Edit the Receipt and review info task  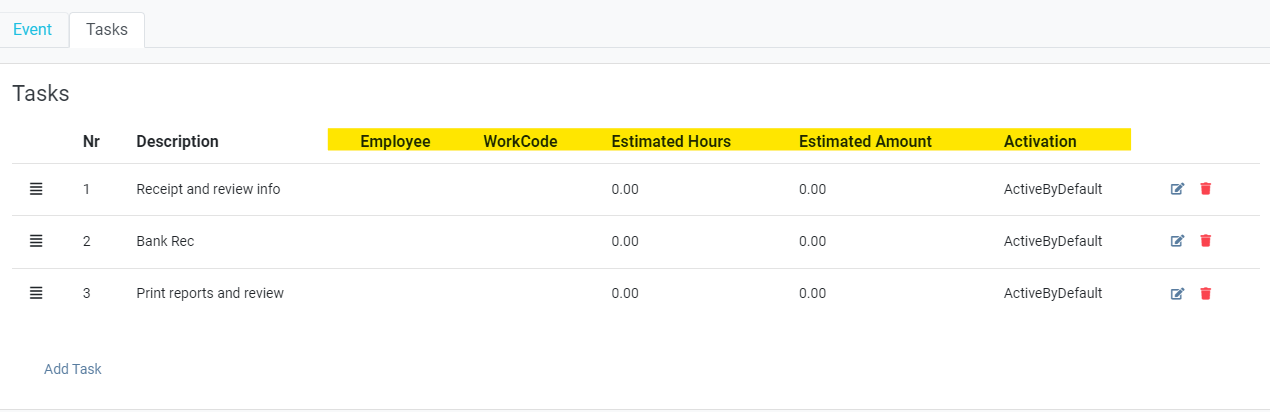1177,189
